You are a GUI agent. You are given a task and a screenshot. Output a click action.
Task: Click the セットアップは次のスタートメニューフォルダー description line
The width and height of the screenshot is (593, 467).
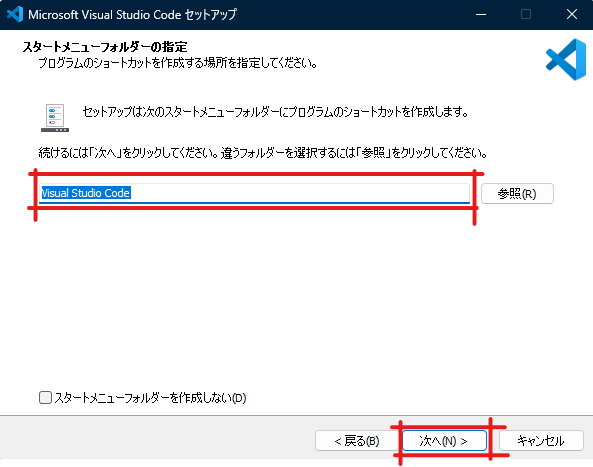pos(275,112)
